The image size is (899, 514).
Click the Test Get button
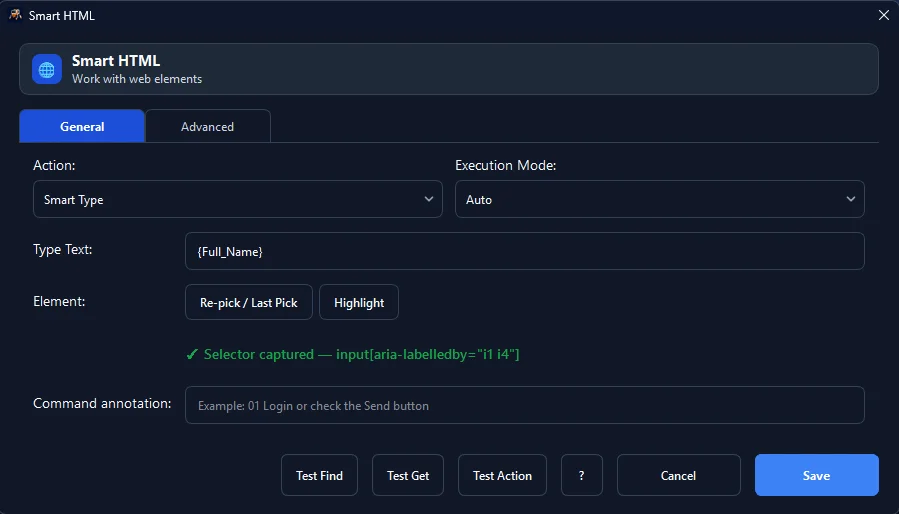408,475
